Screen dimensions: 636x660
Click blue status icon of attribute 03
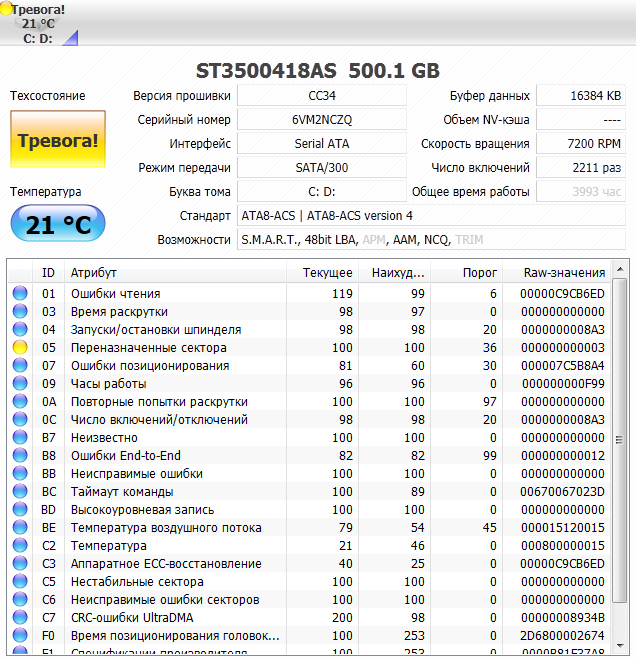[x=20, y=311]
